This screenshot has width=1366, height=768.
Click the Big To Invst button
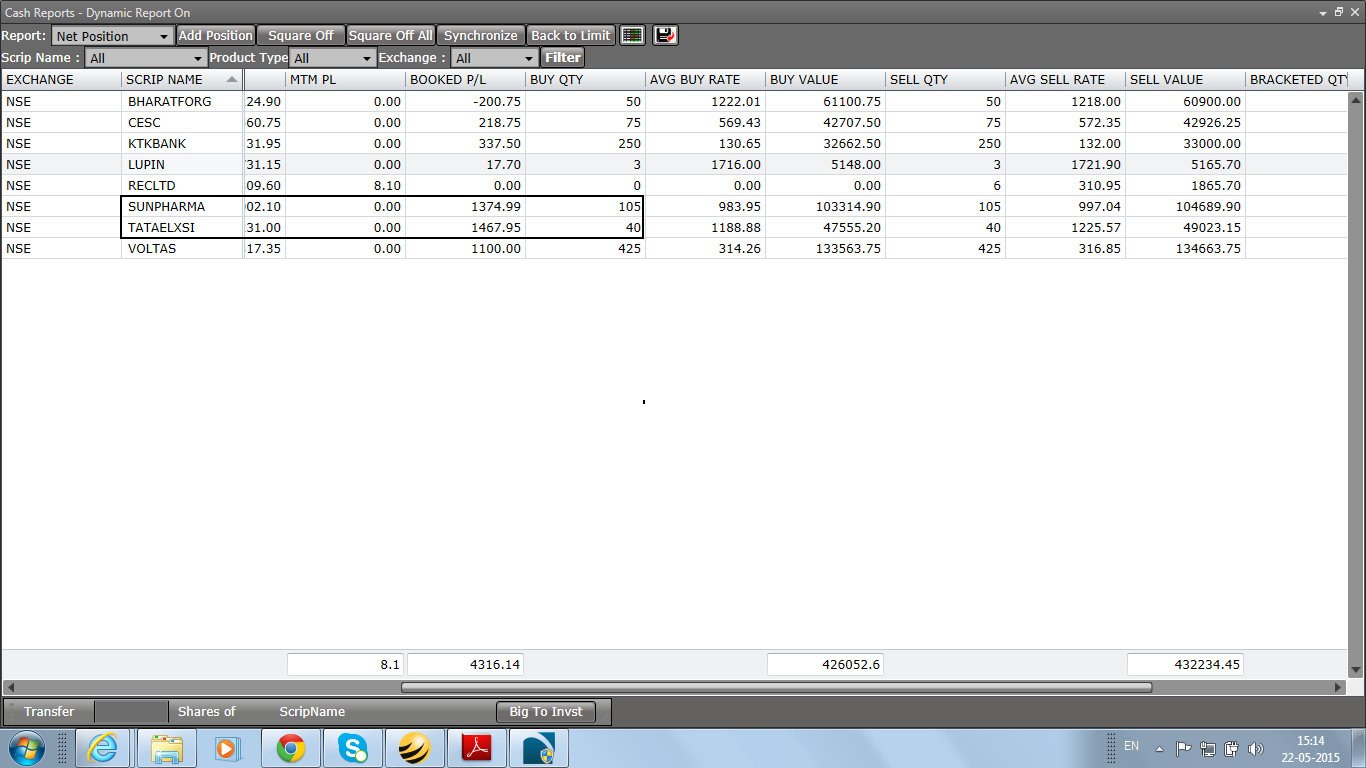click(546, 712)
